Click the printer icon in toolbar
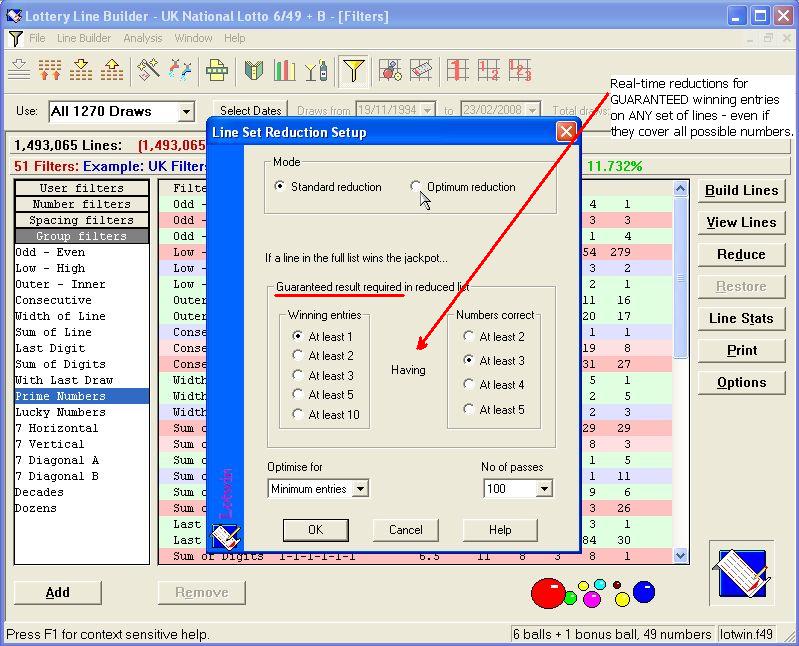This screenshot has width=799, height=646. coord(217,70)
